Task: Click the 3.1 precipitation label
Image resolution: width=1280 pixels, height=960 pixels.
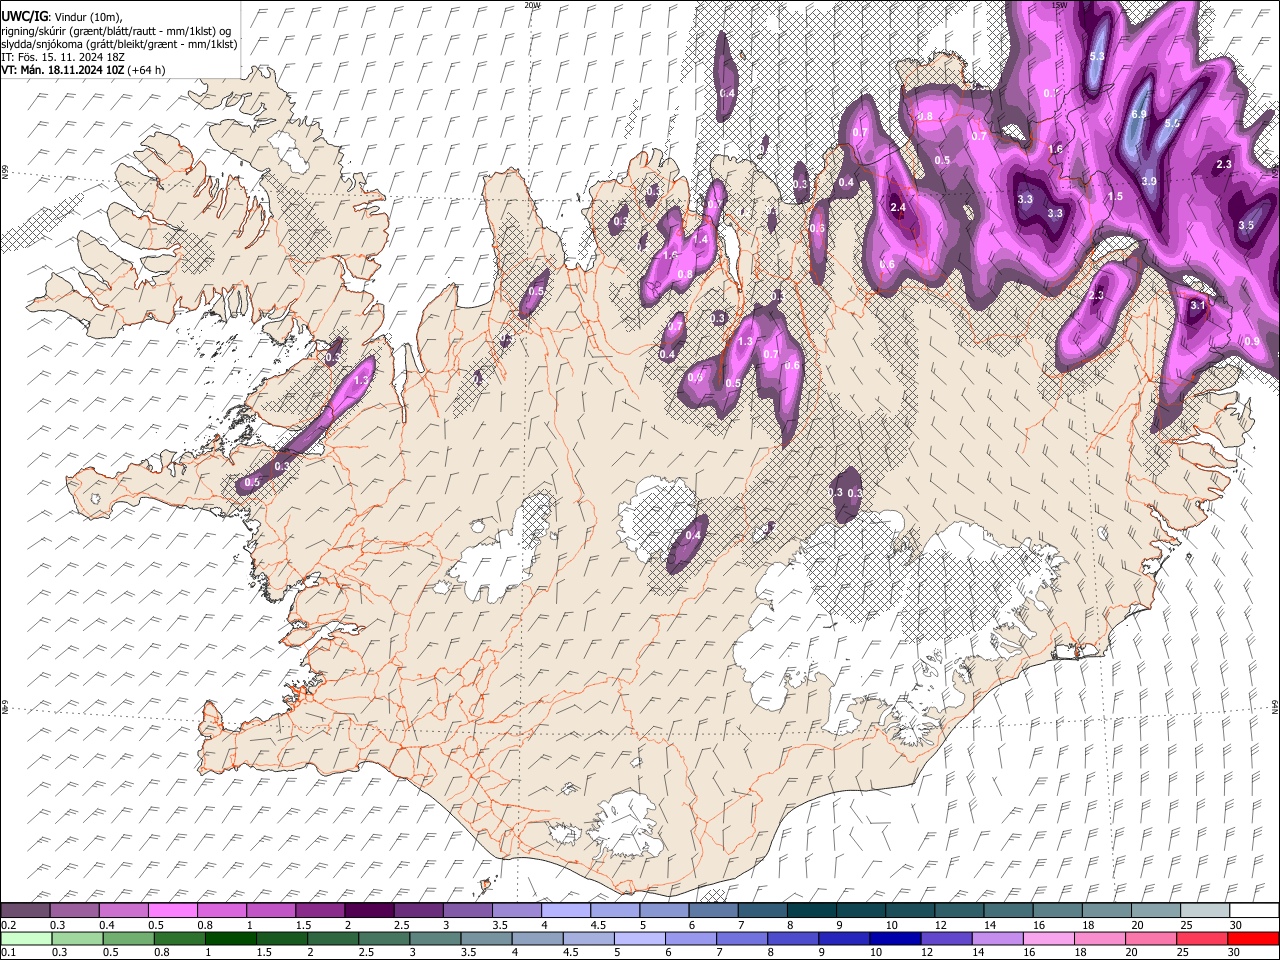Action: tap(1198, 306)
